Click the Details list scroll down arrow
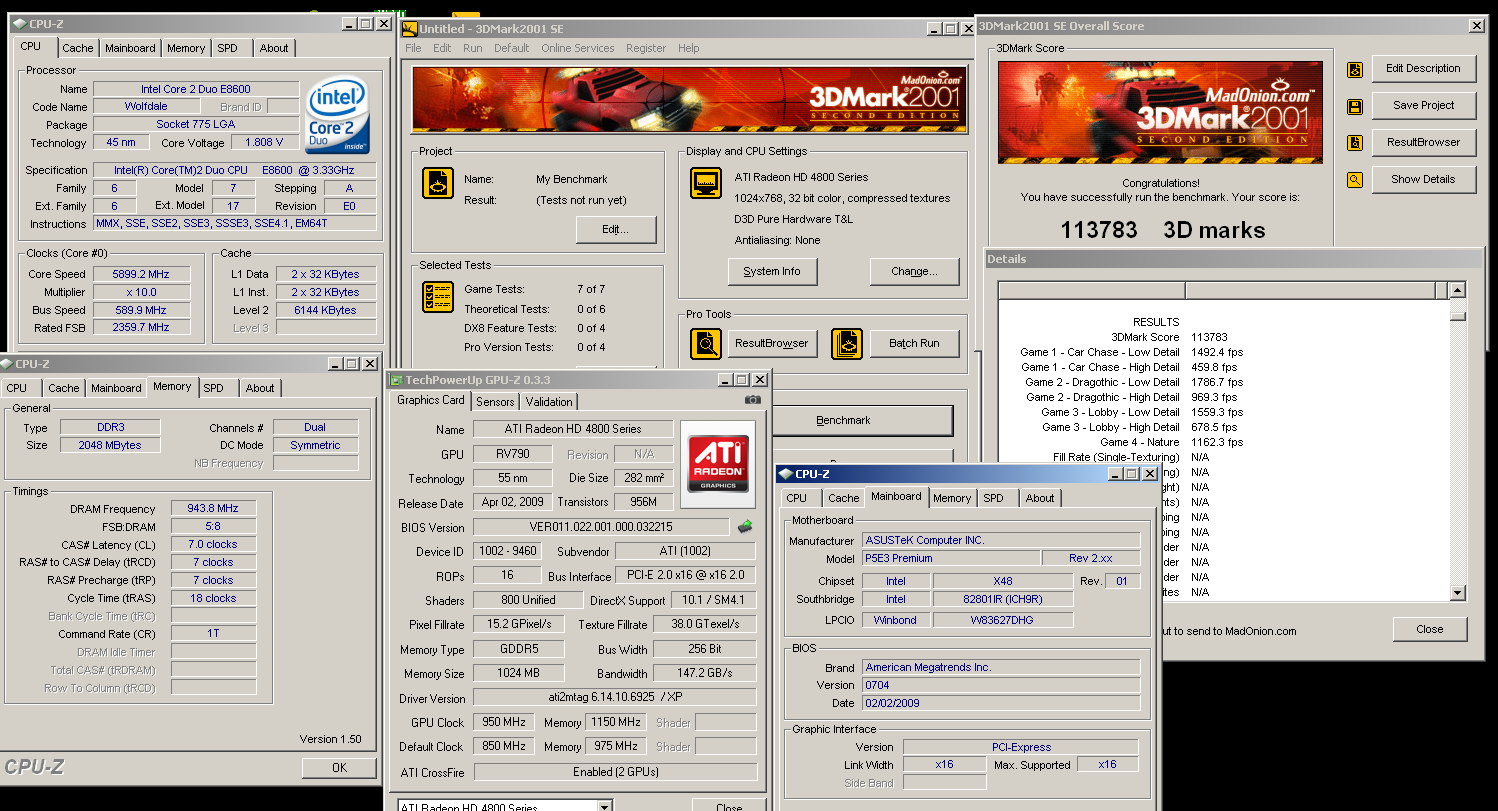Viewport: 1498px width, 811px height. (1458, 593)
